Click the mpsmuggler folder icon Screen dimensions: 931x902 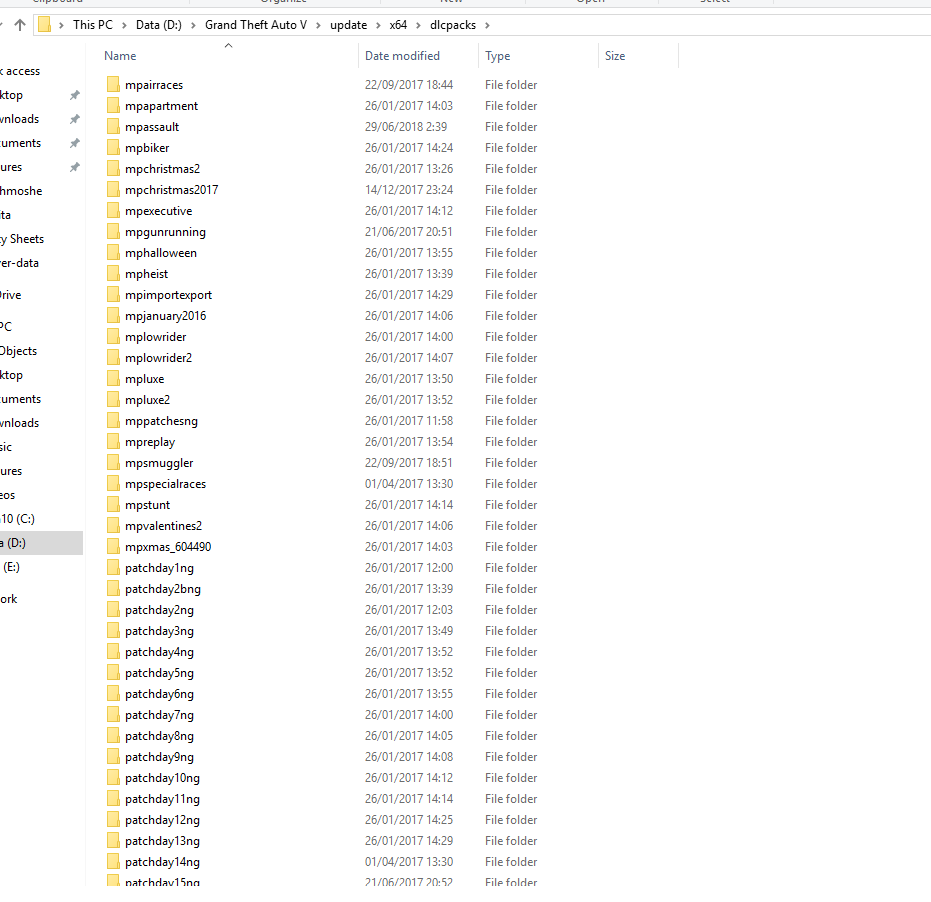[113, 463]
